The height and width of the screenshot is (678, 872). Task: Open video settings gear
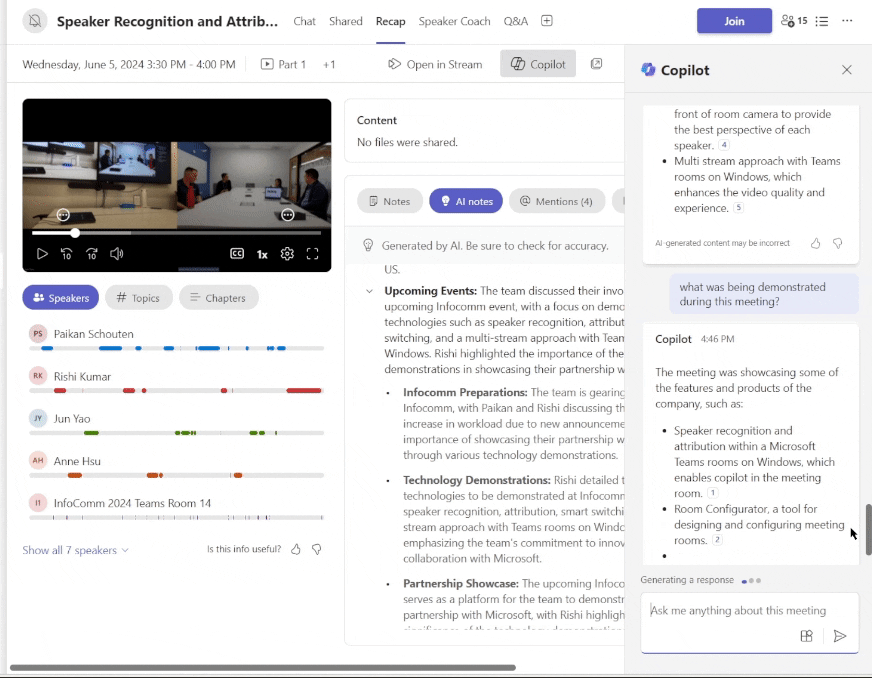point(287,254)
